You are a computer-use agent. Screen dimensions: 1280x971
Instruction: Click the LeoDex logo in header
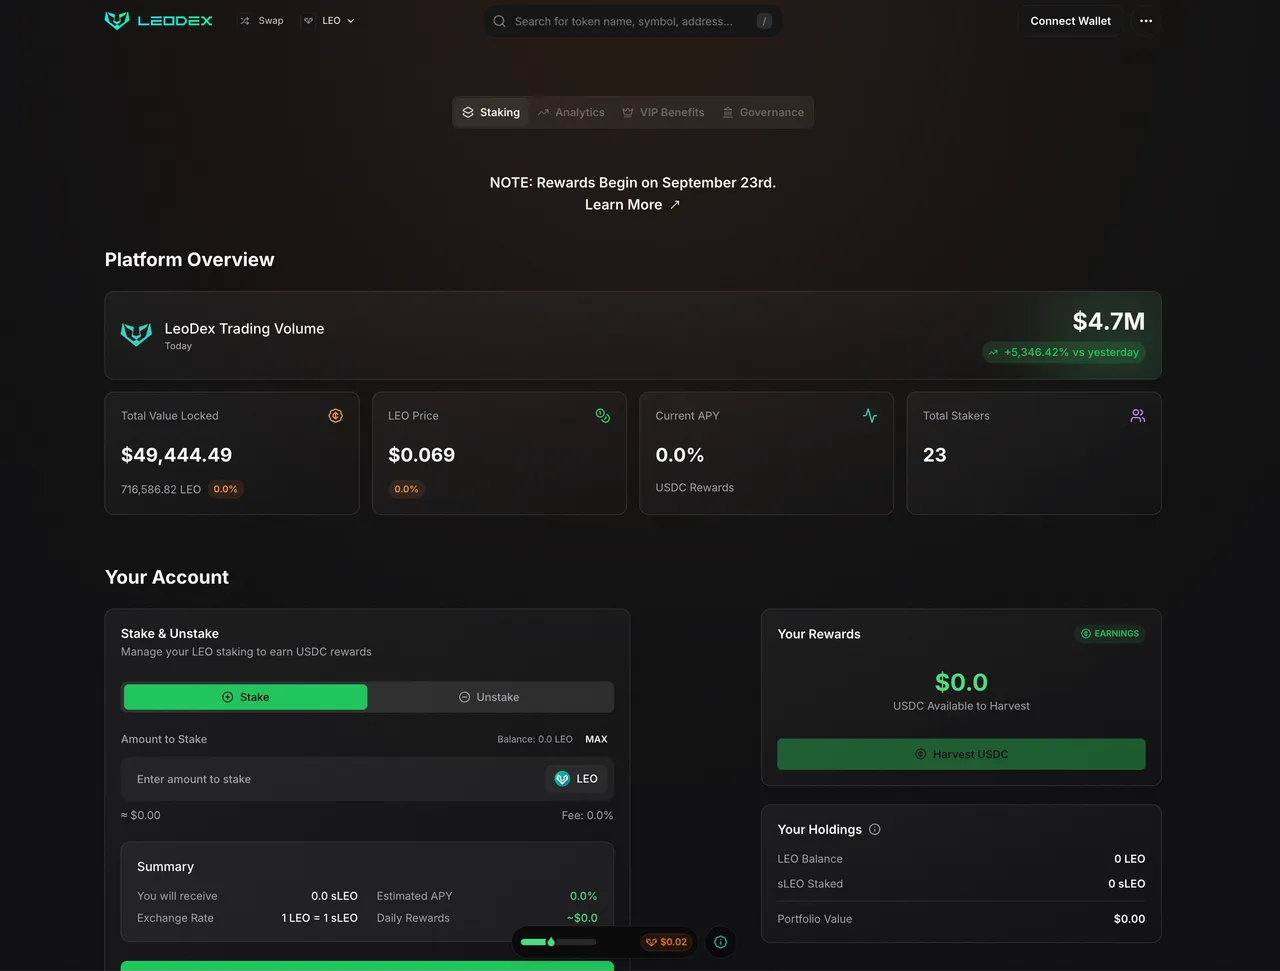pyautogui.click(x=158, y=20)
